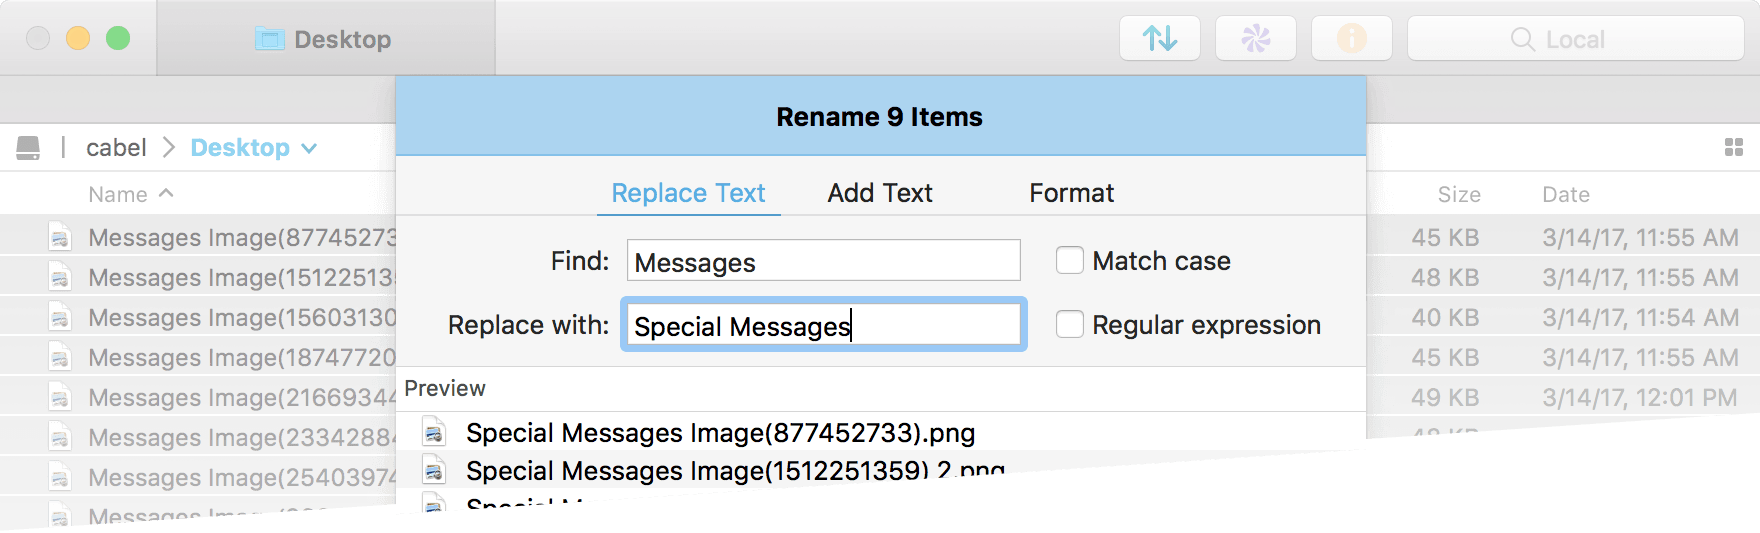Image resolution: width=1760 pixels, height=533 pixels.
Task: Click the transfers arrows toolbar icon
Action: click(x=1160, y=39)
